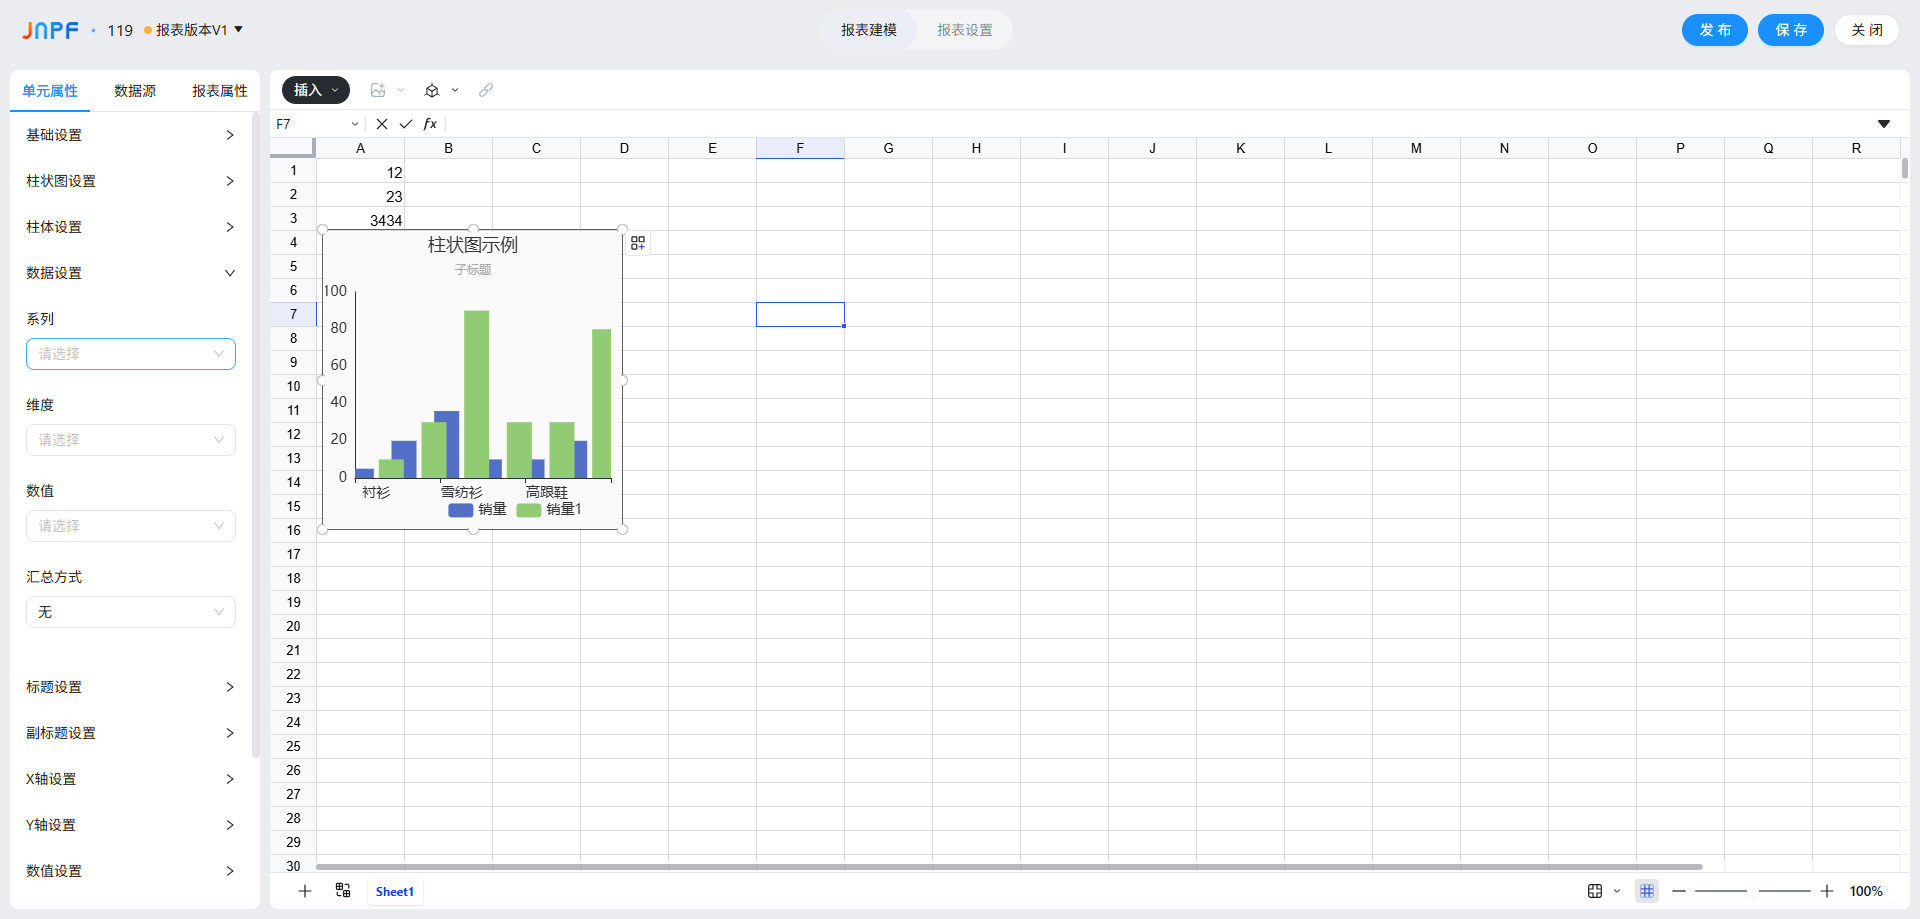Click the zoom slider handle
Image resolution: width=1920 pixels, height=919 pixels.
click(x=1752, y=891)
